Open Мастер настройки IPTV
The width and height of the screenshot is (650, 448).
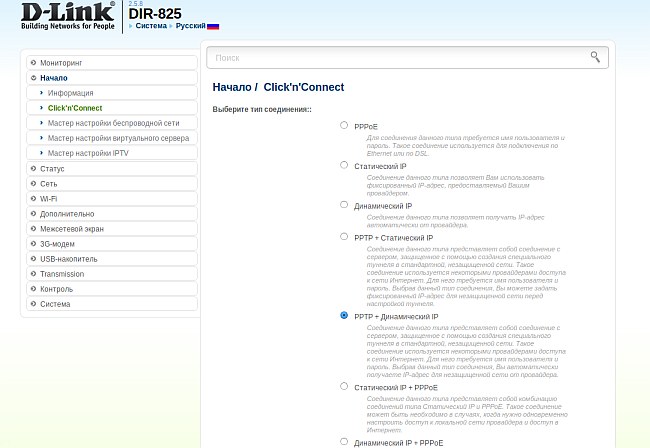click(x=112, y=153)
